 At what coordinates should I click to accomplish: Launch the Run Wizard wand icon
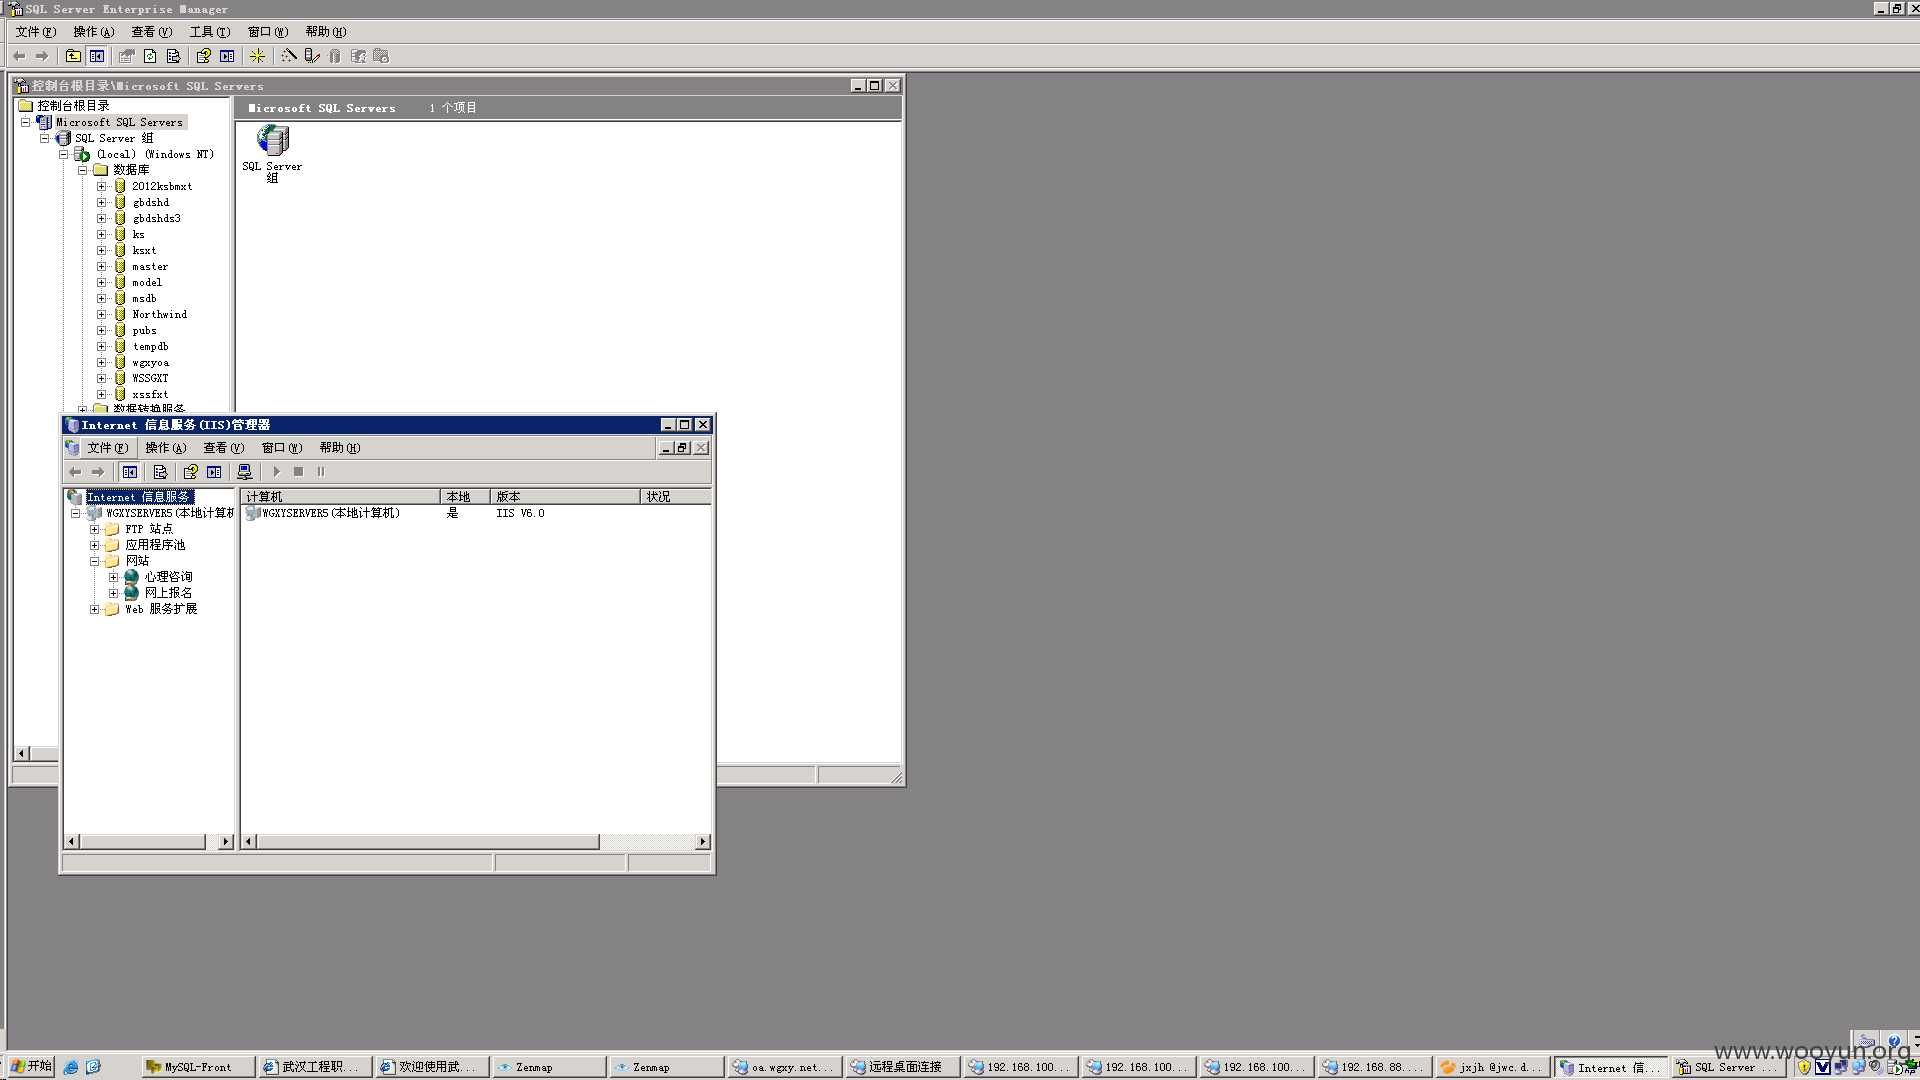[x=289, y=56]
